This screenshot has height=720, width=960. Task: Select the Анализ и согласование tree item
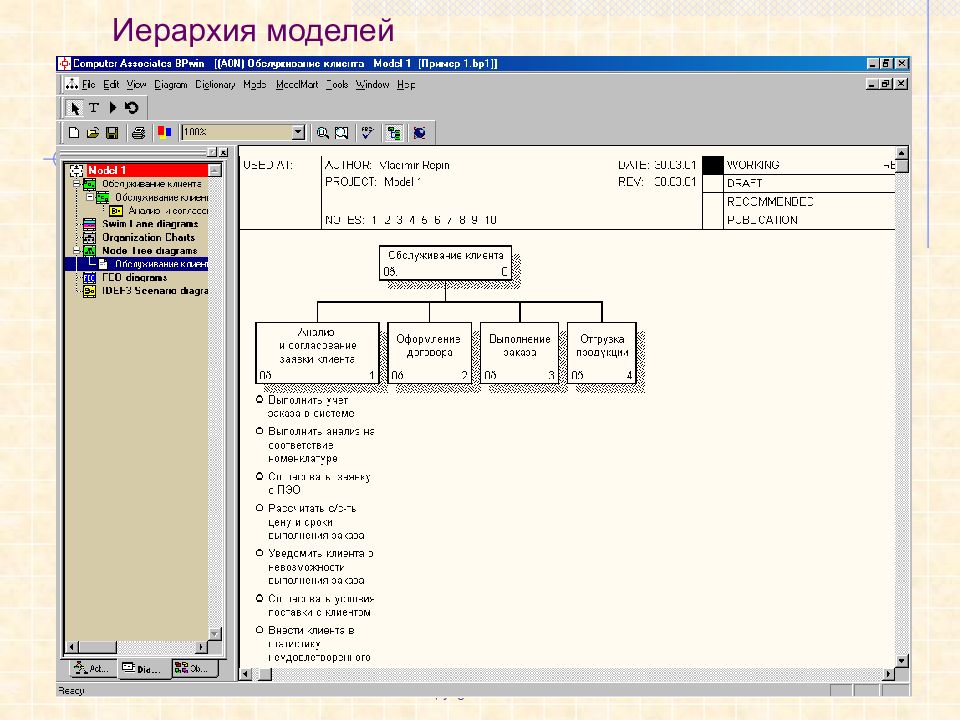(168, 211)
